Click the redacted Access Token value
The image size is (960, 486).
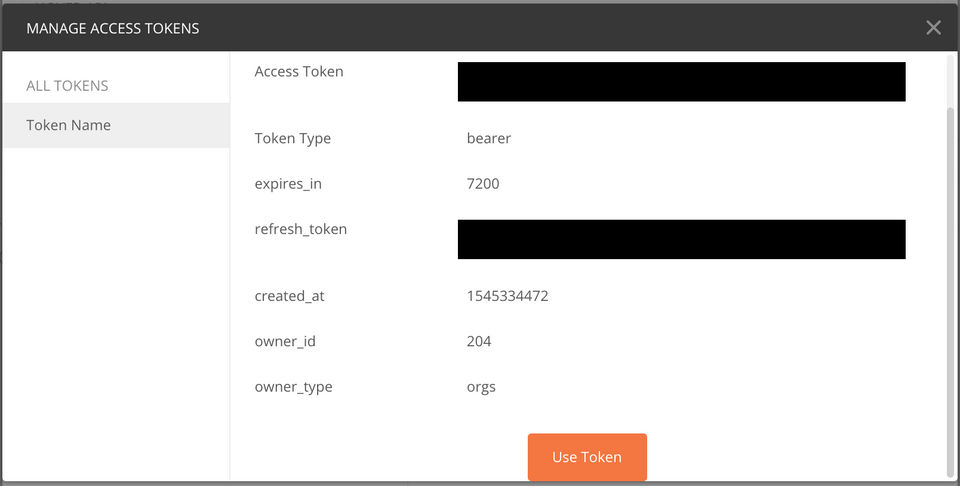pos(681,82)
